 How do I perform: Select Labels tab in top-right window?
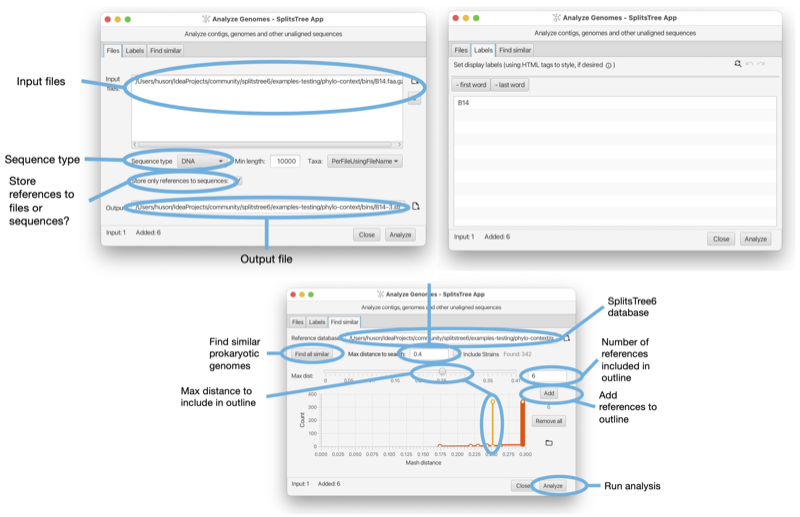[483, 50]
